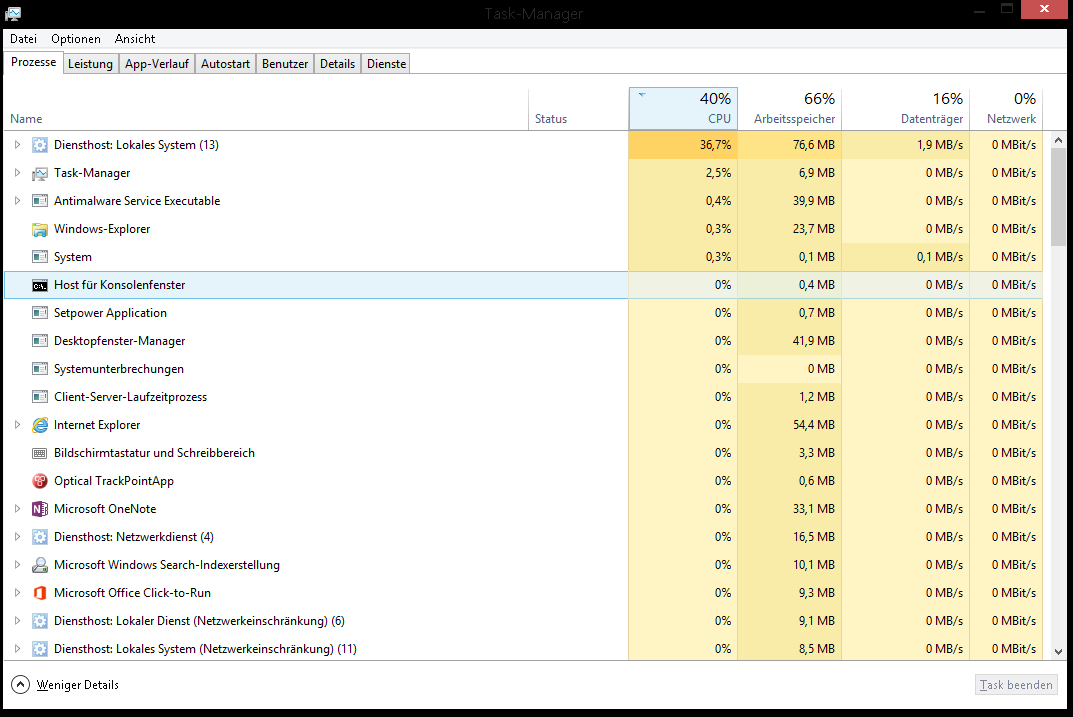Select the Prozesse tab
Screen dimensions: 1073x717
(34, 62)
